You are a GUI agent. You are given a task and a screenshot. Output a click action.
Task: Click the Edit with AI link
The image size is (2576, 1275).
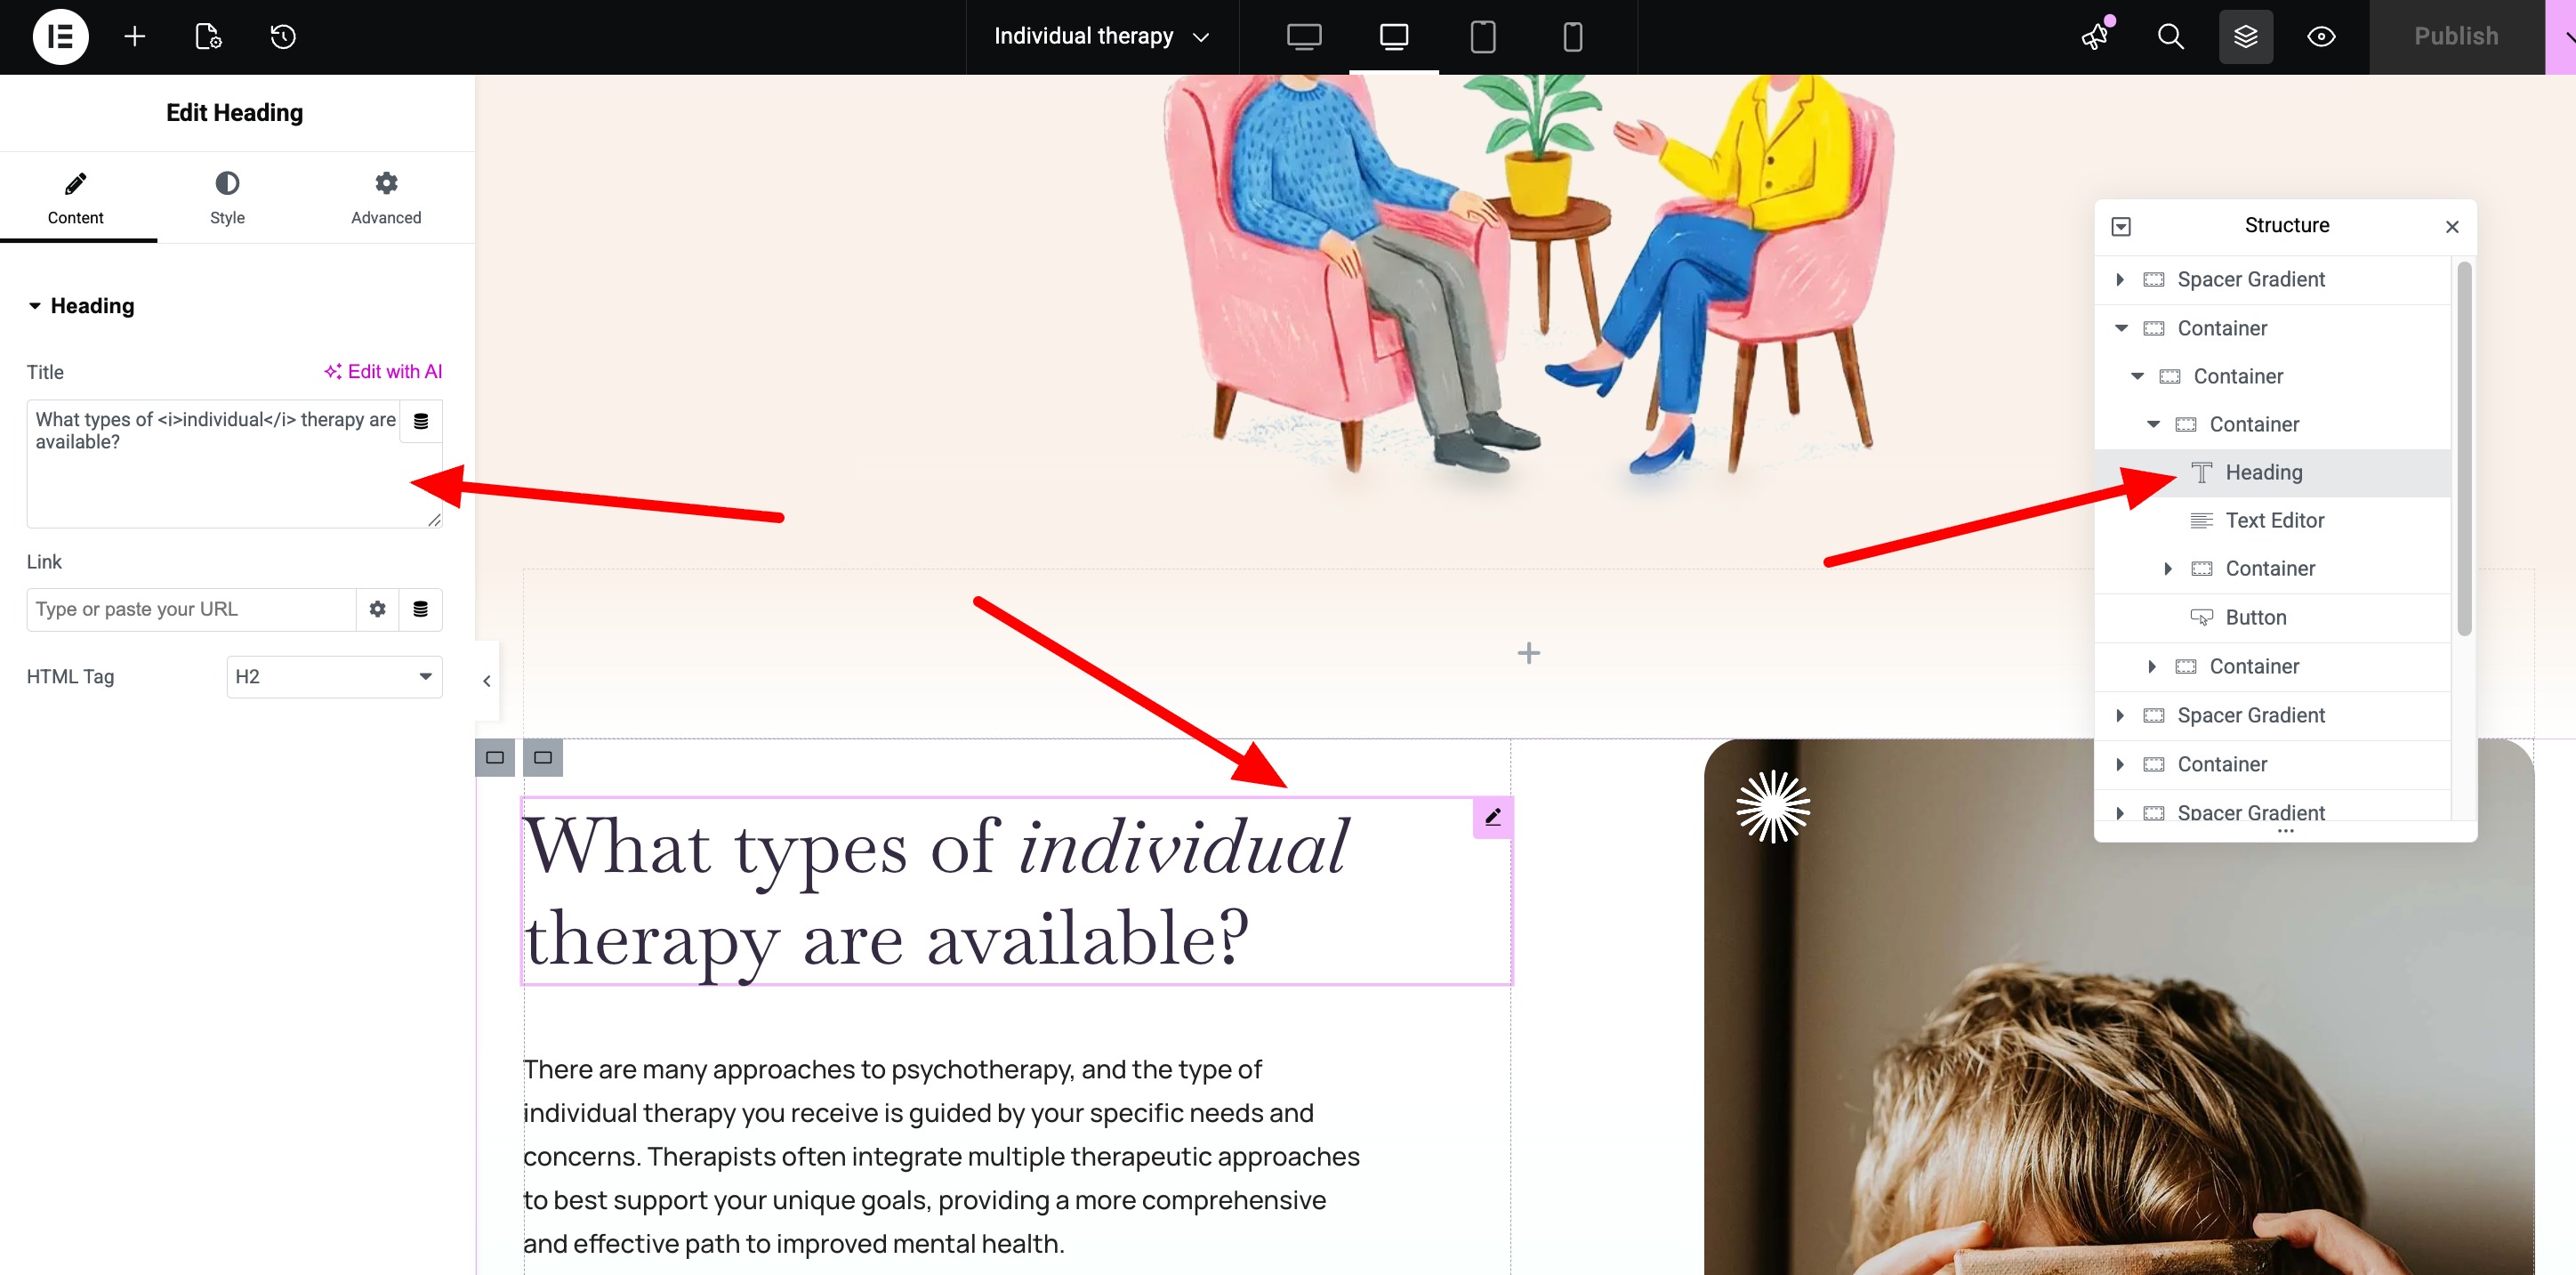(383, 371)
